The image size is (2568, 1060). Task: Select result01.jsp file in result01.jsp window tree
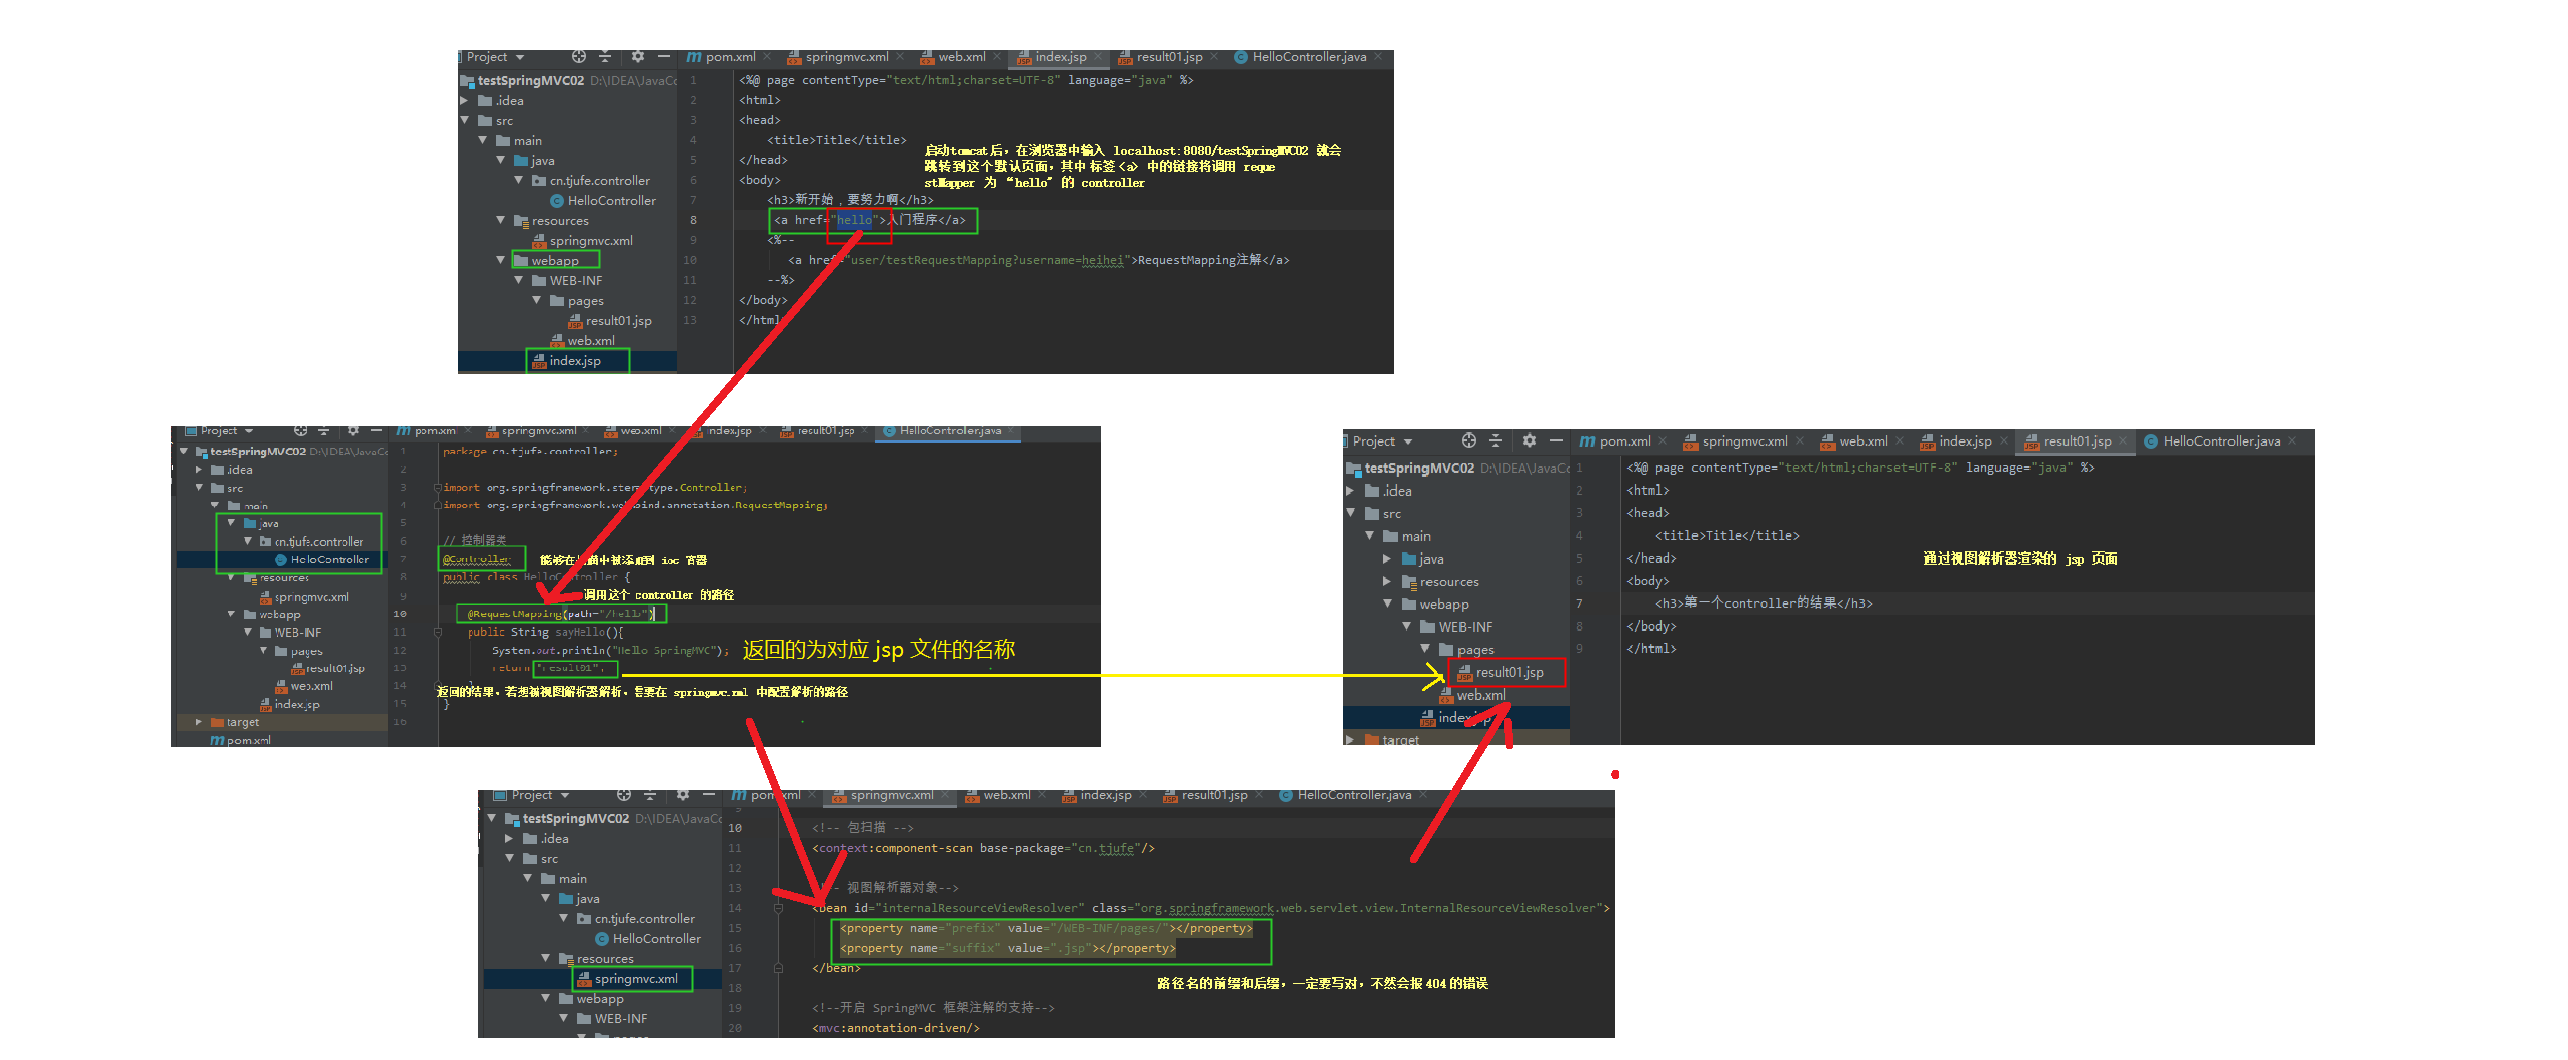click(1500, 673)
